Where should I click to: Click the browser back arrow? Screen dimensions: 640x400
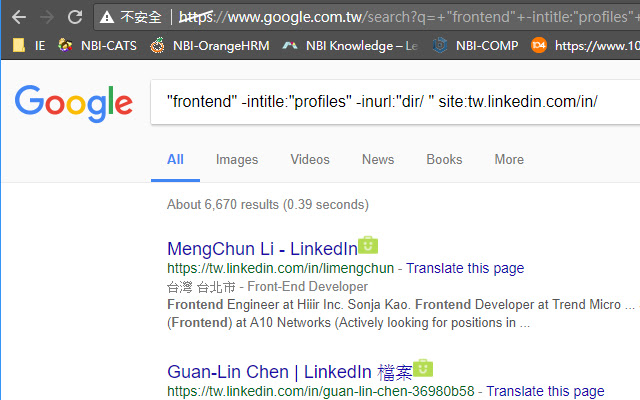(x=19, y=17)
